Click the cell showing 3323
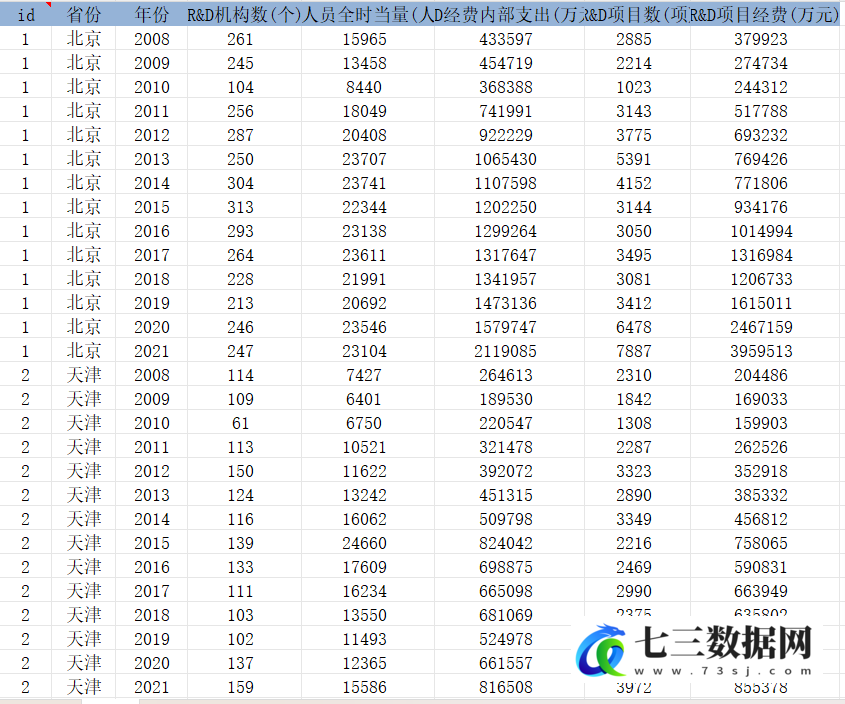Viewport: 845px width, 704px height. (637, 471)
